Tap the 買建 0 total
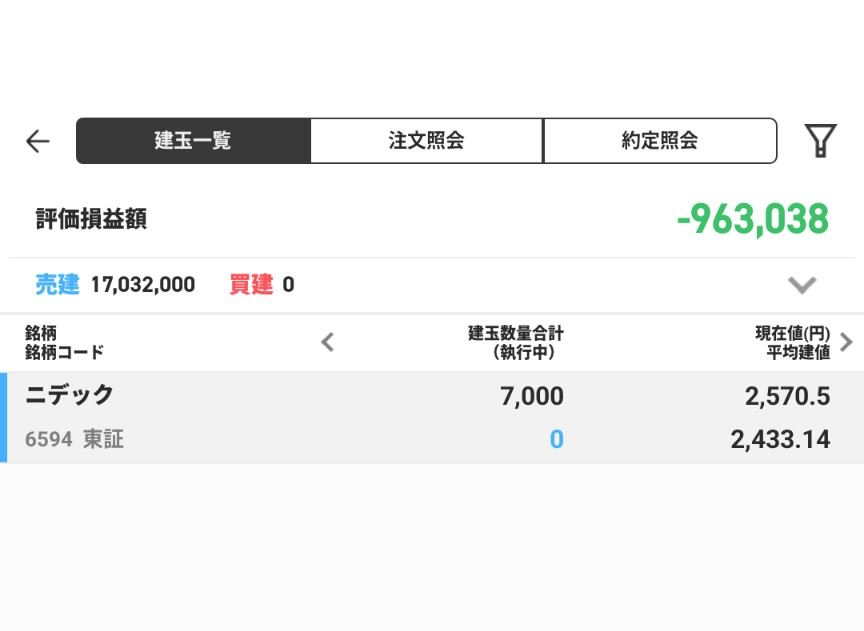The width and height of the screenshot is (864, 631). pyautogui.click(x=262, y=285)
